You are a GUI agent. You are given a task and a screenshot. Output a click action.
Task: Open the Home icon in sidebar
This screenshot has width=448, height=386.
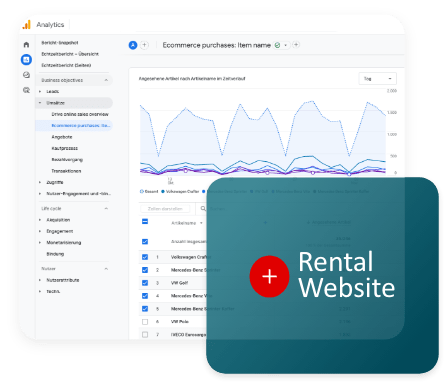[26, 45]
